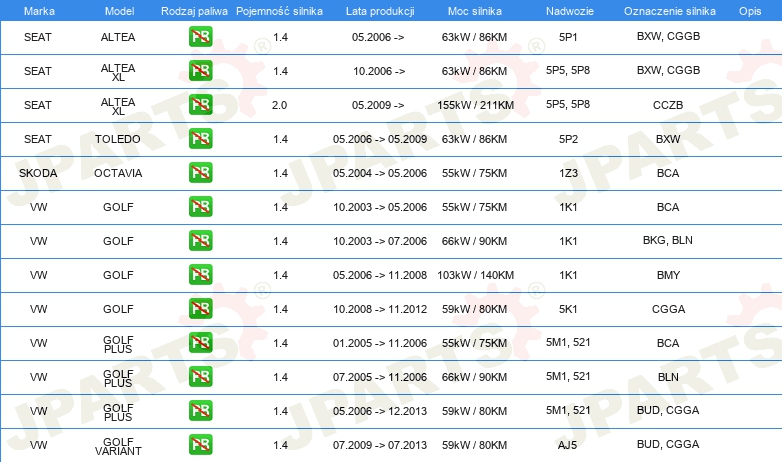Click the Marka column header
Screen dimensions: 782x462
point(39,11)
